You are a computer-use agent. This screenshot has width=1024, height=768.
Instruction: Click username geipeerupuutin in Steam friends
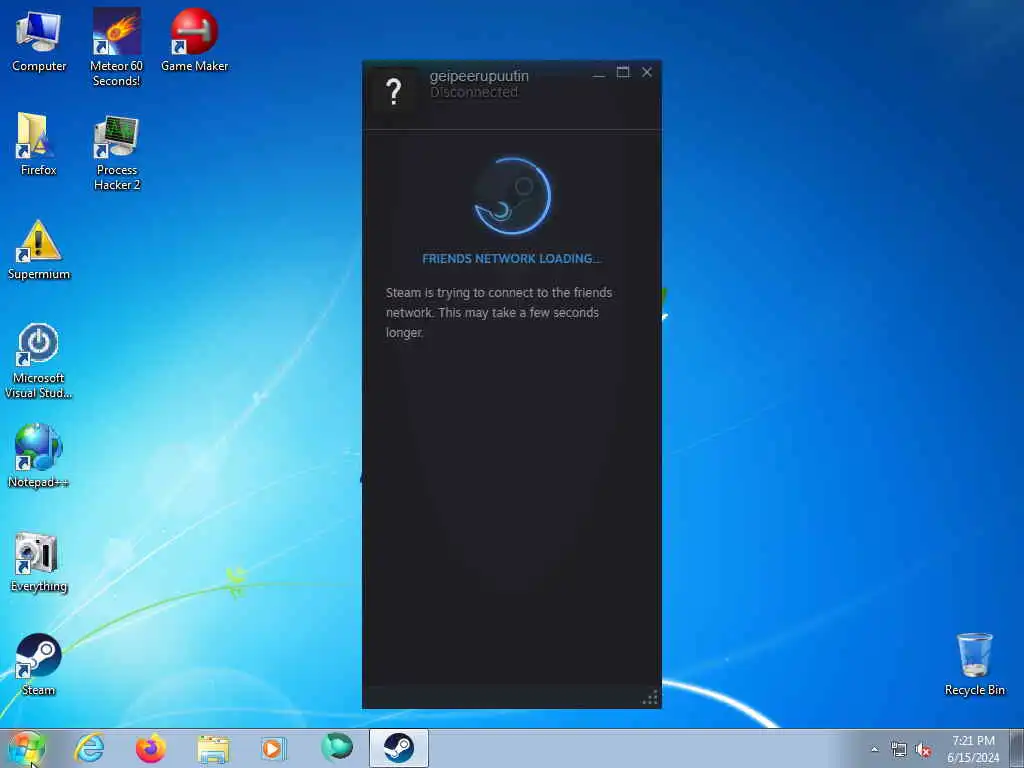pyautogui.click(x=479, y=76)
